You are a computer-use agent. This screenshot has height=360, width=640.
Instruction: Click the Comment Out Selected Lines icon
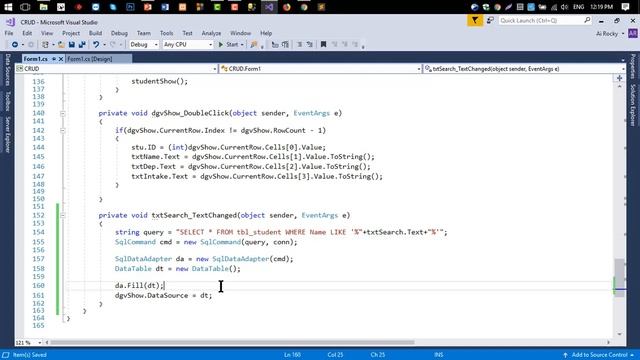(x=275, y=44)
